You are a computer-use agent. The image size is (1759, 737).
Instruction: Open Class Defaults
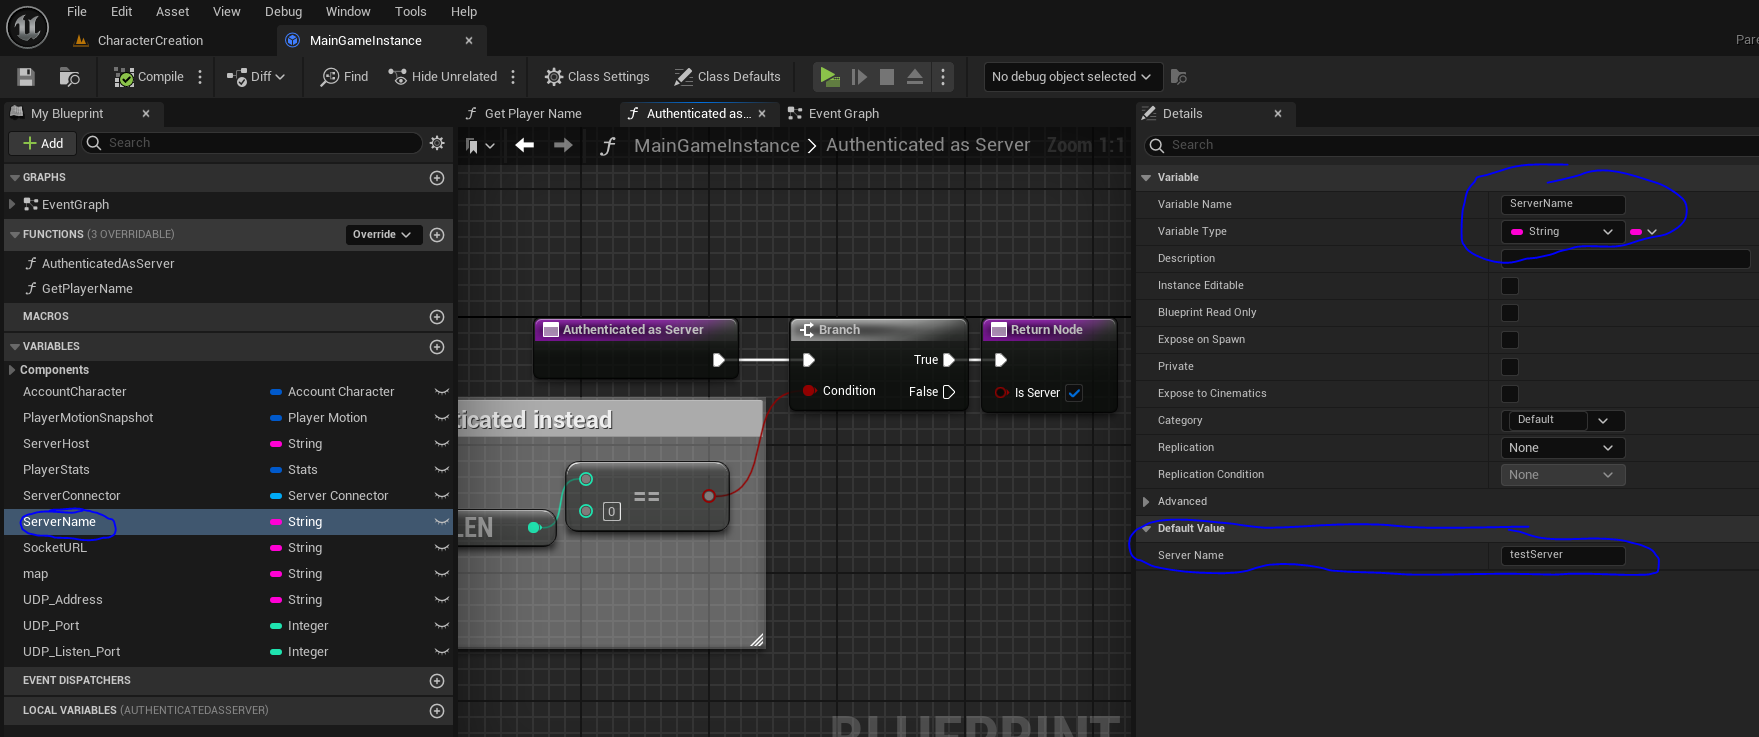[727, 77]
